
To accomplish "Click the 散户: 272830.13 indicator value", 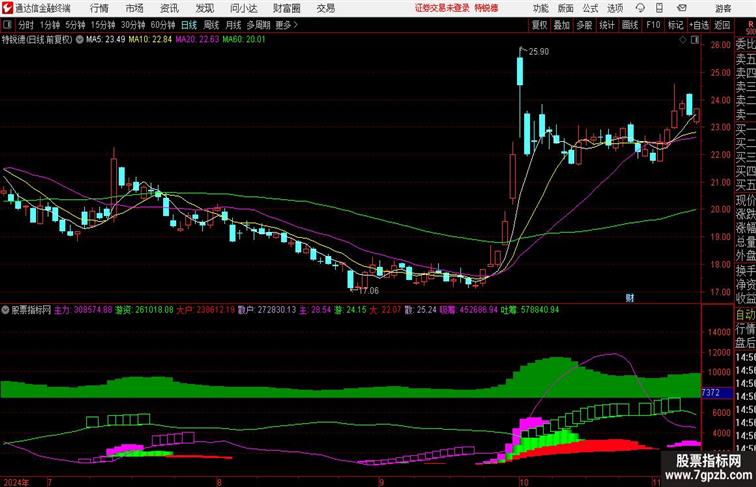I will 267,310.
